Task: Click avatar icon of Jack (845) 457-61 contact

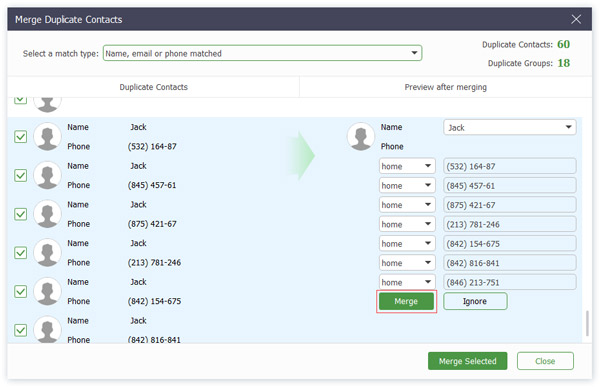Action: (x=47, y=175)
